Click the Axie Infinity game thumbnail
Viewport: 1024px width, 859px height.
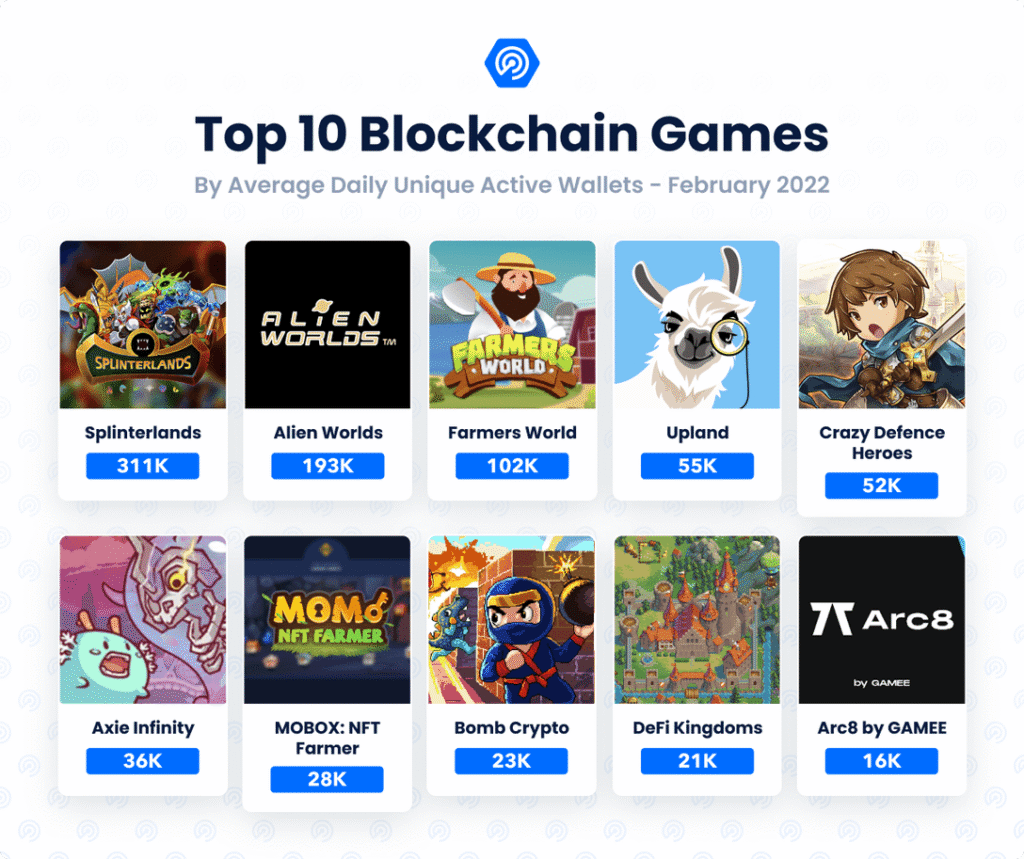[143, 619]
